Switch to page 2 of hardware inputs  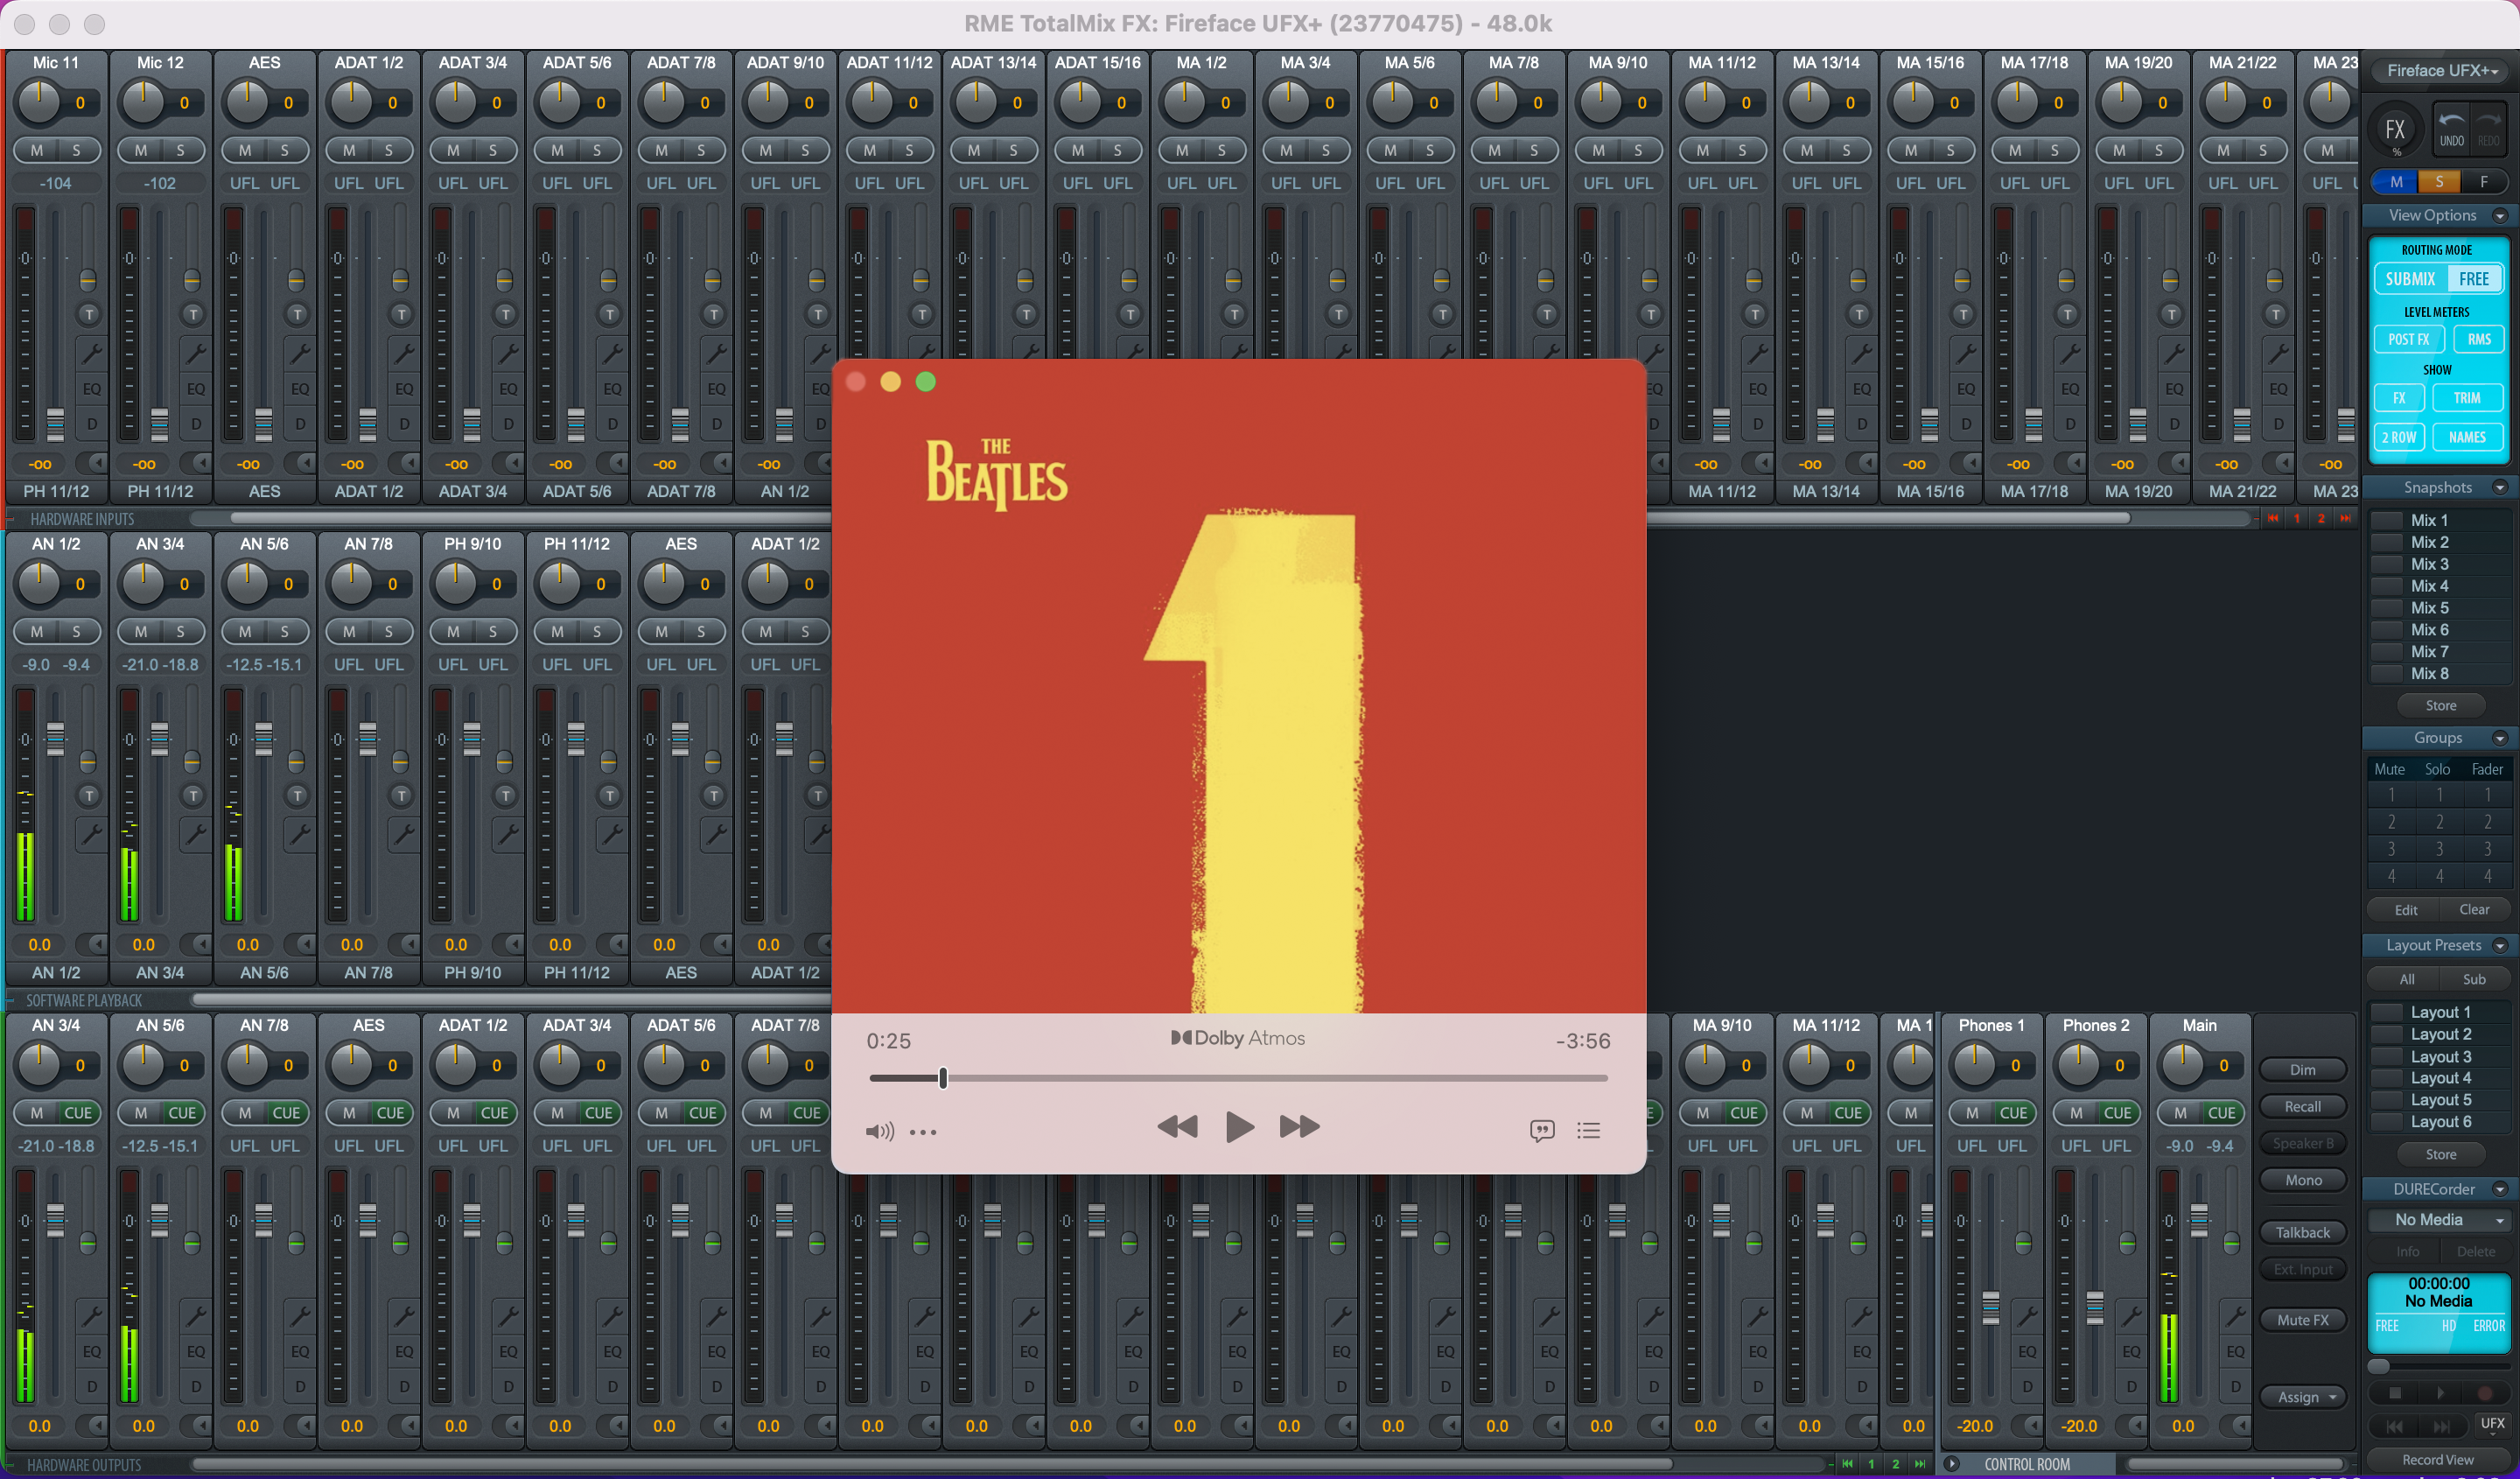point(2320,518)
